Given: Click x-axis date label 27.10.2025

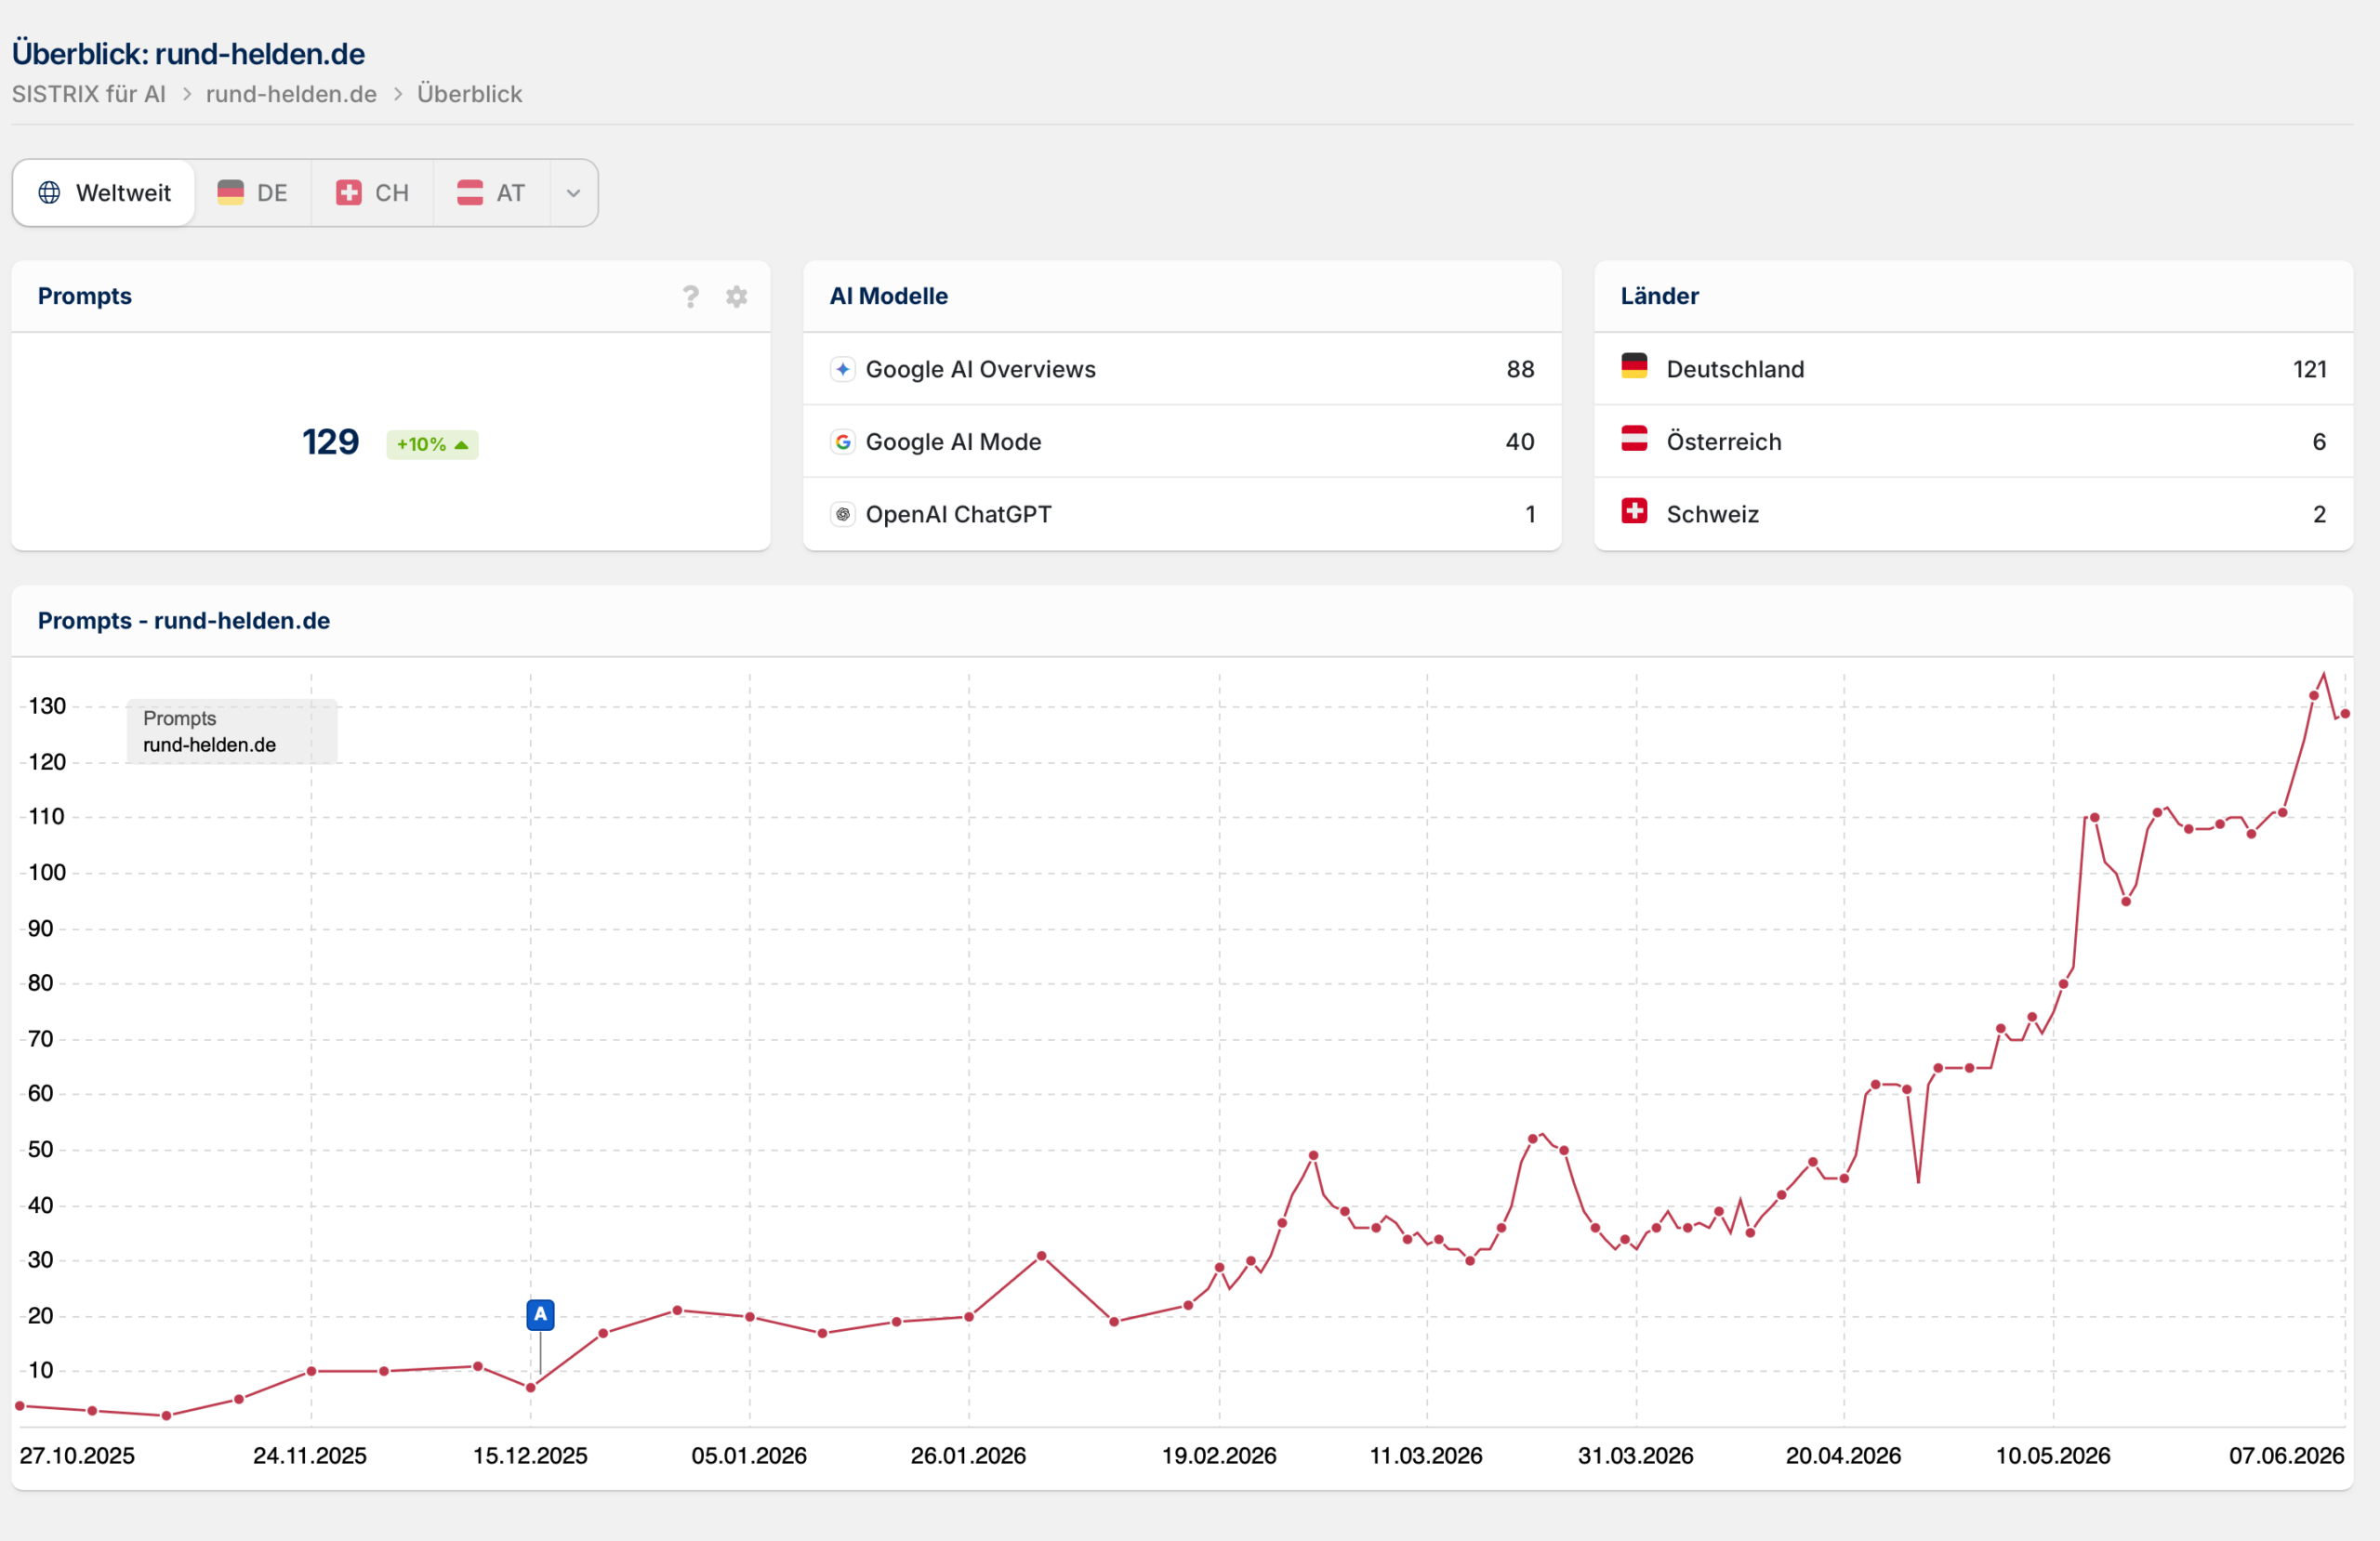Looking at the screenshot, I should [77, 1455].
